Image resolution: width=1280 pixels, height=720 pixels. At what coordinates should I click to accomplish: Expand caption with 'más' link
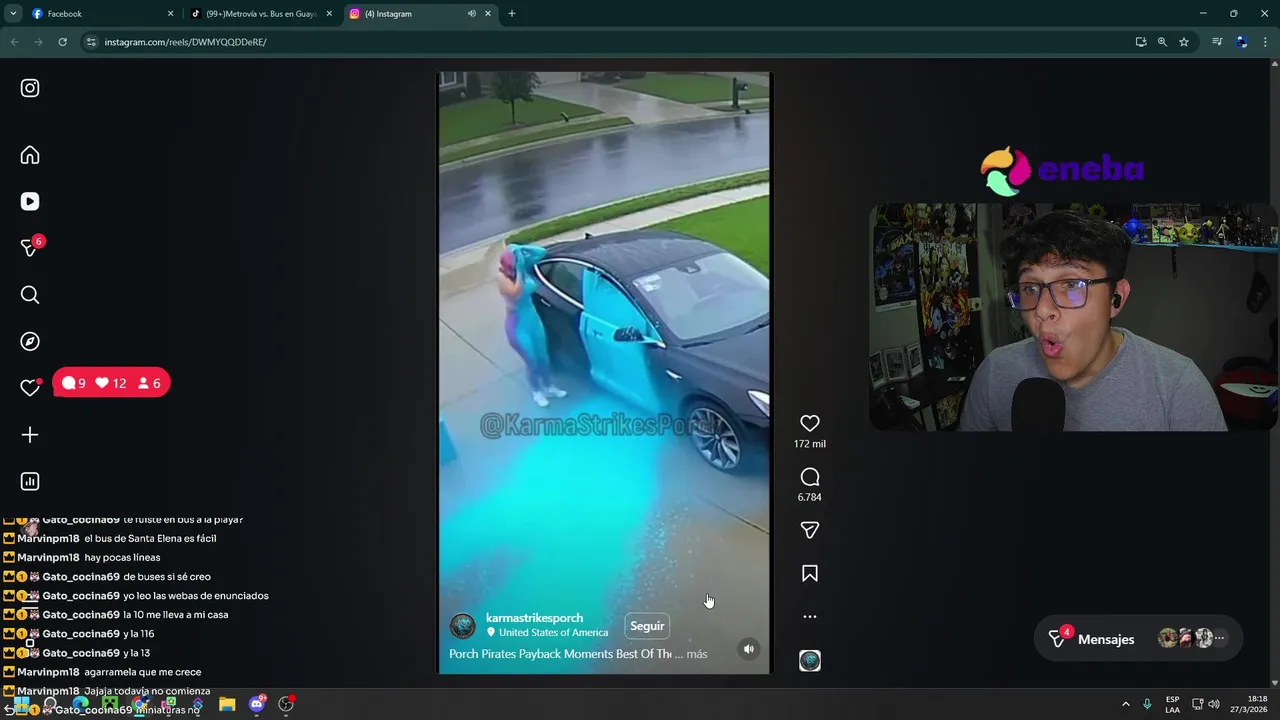[x=697, y=654]
